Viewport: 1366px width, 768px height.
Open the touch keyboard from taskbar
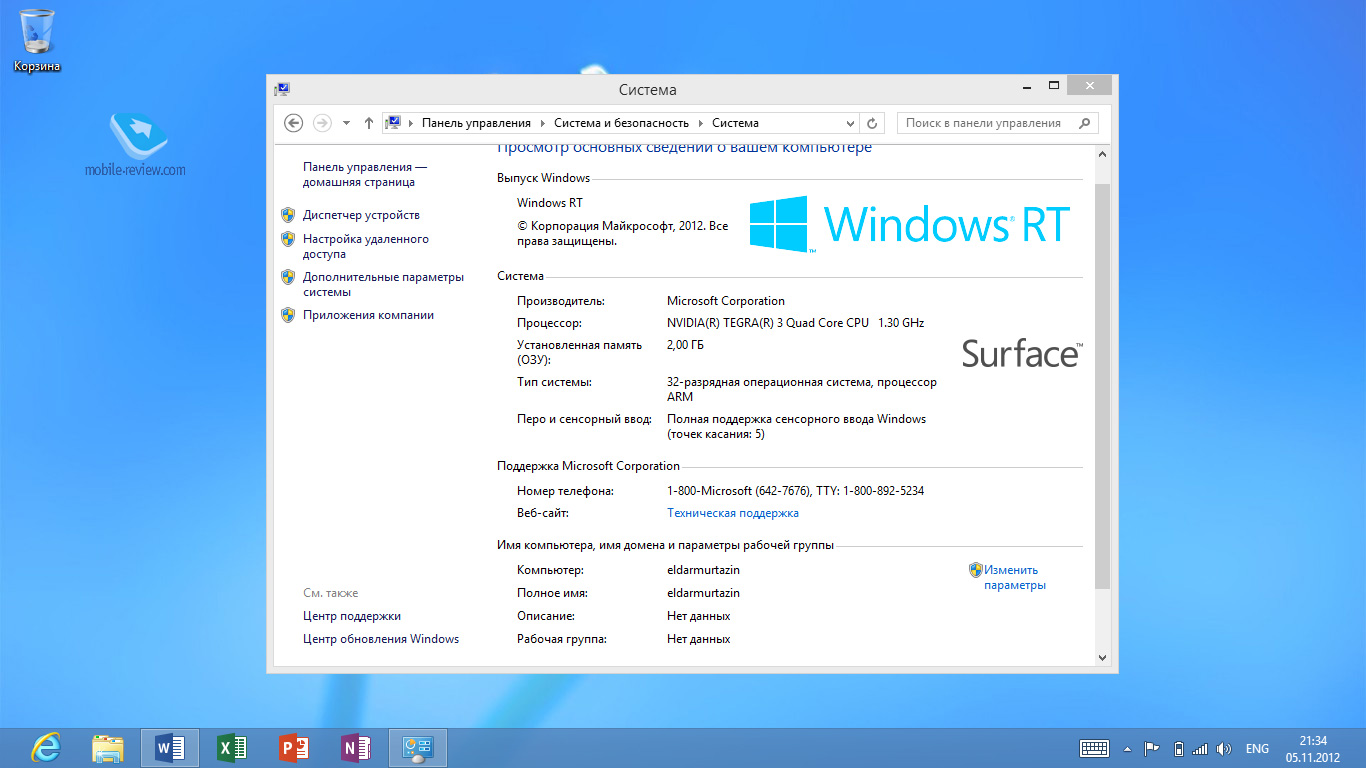coord(1094,748)
